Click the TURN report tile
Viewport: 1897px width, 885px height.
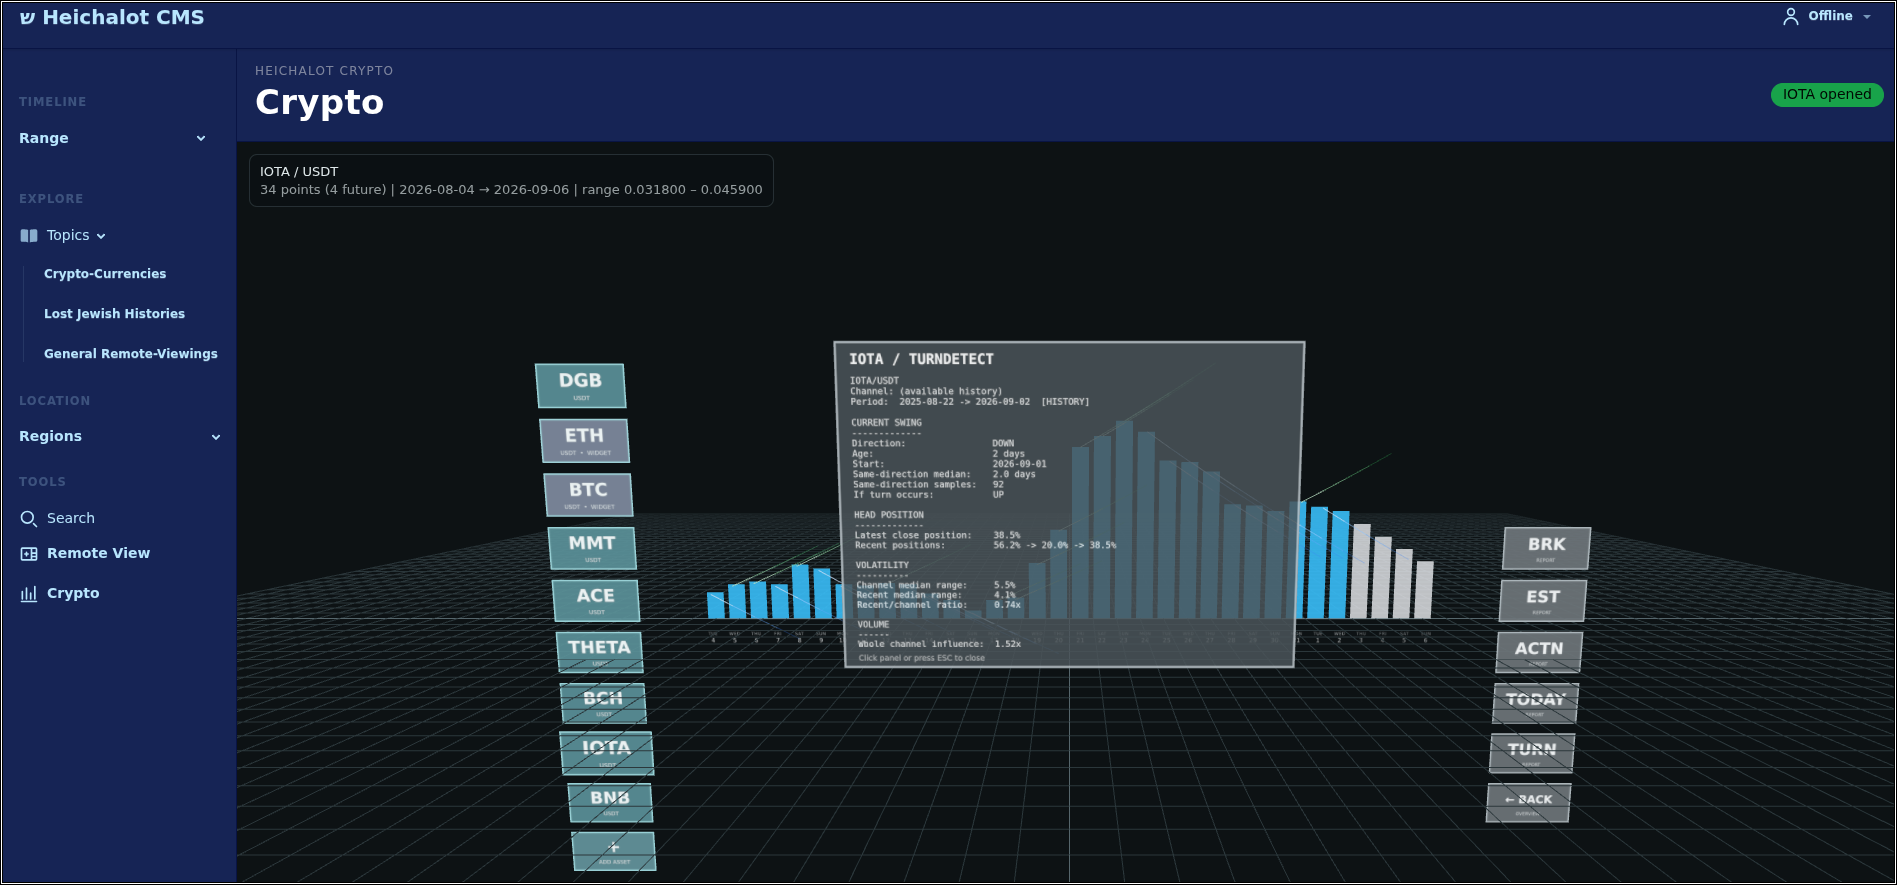pyautogui.click(x=1532, y=753)
